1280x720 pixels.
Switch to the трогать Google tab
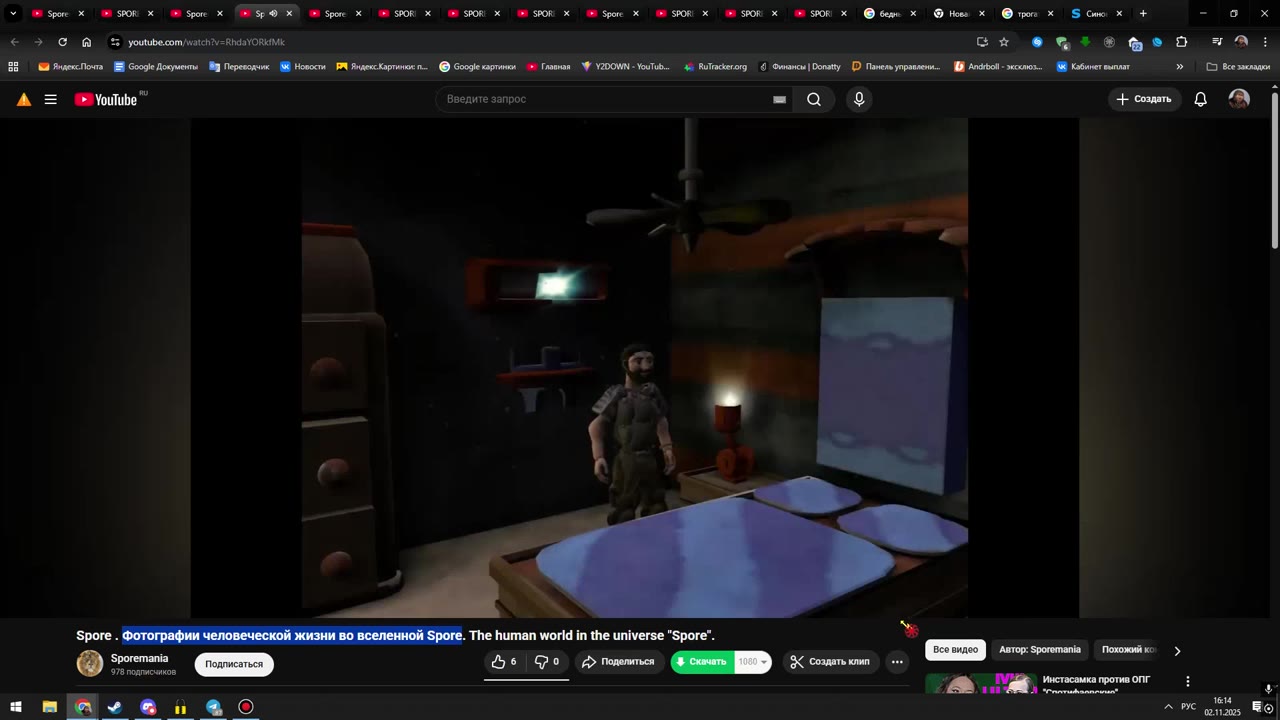pos(1028,14)
